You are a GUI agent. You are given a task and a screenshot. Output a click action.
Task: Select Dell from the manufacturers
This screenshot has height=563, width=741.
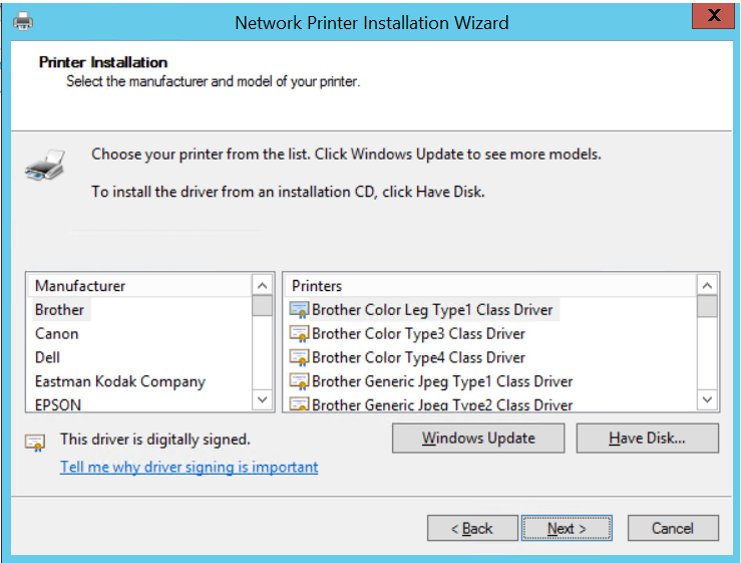click(48, 358)
